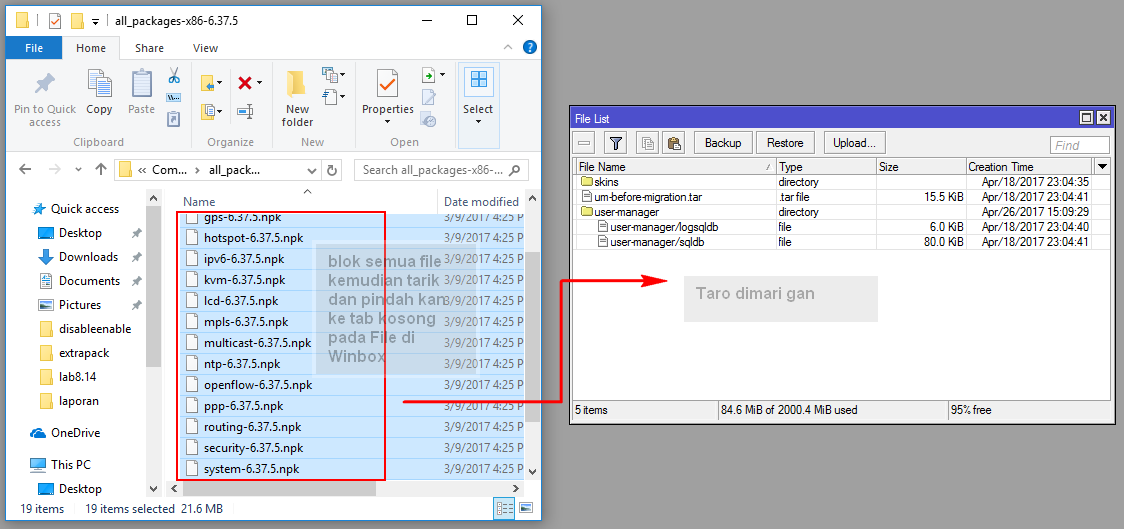The width and height of the screenshot is (1124, 529).
Task: Click the Winbox File List paste icon
Action: [672, 143]
